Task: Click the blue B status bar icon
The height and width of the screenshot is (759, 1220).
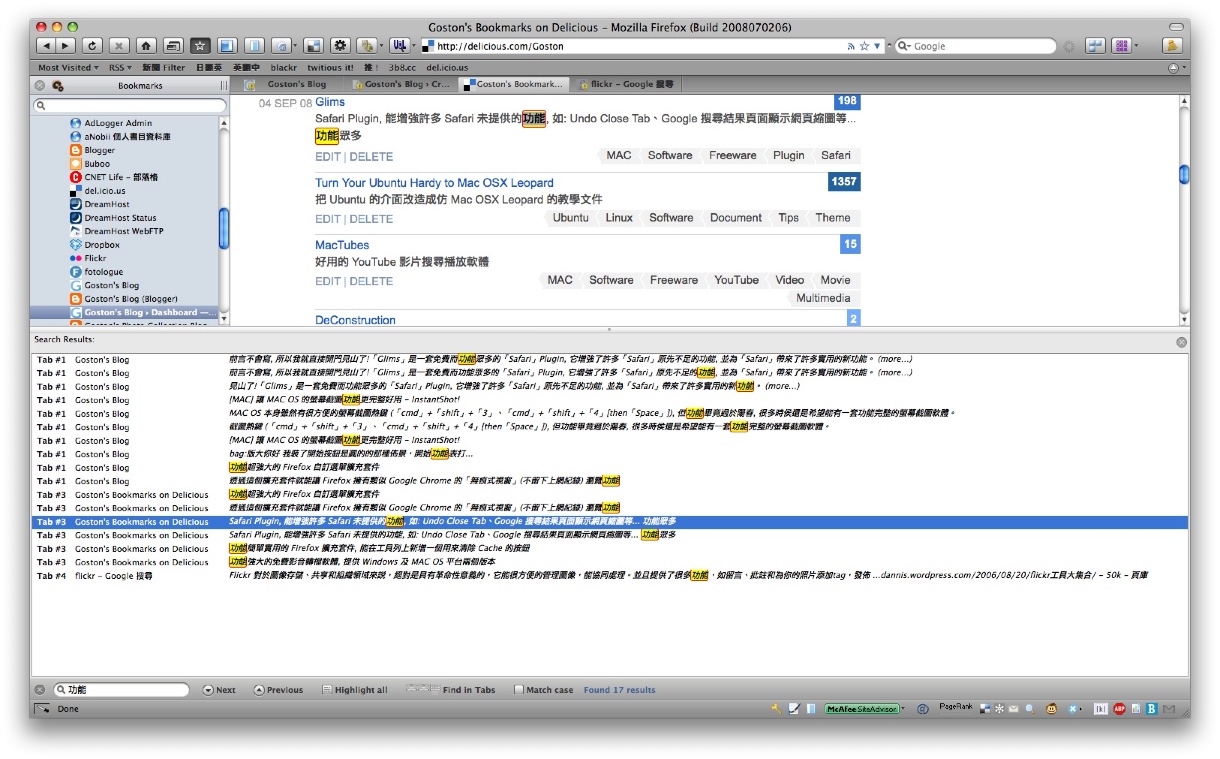Action: tap(1151, 709)
